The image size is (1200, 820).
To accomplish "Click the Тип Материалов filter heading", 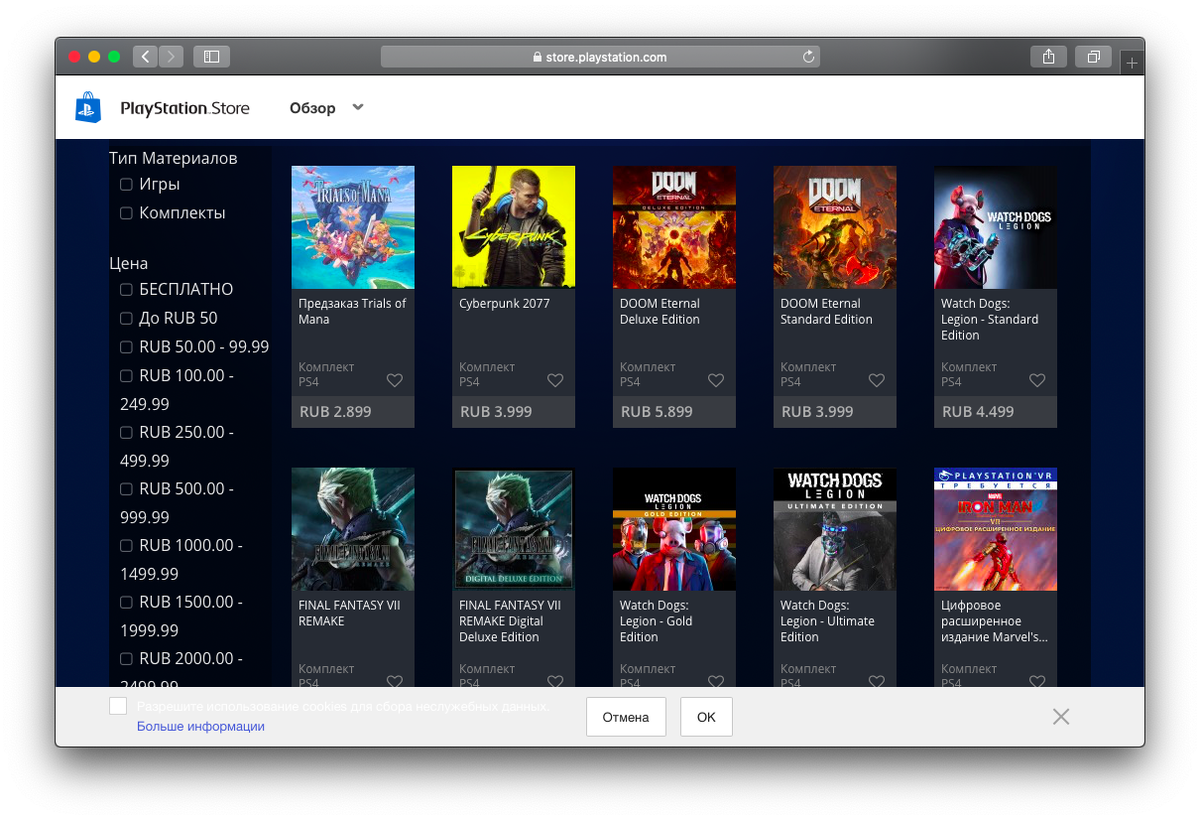I will click(x=173, y=158).
